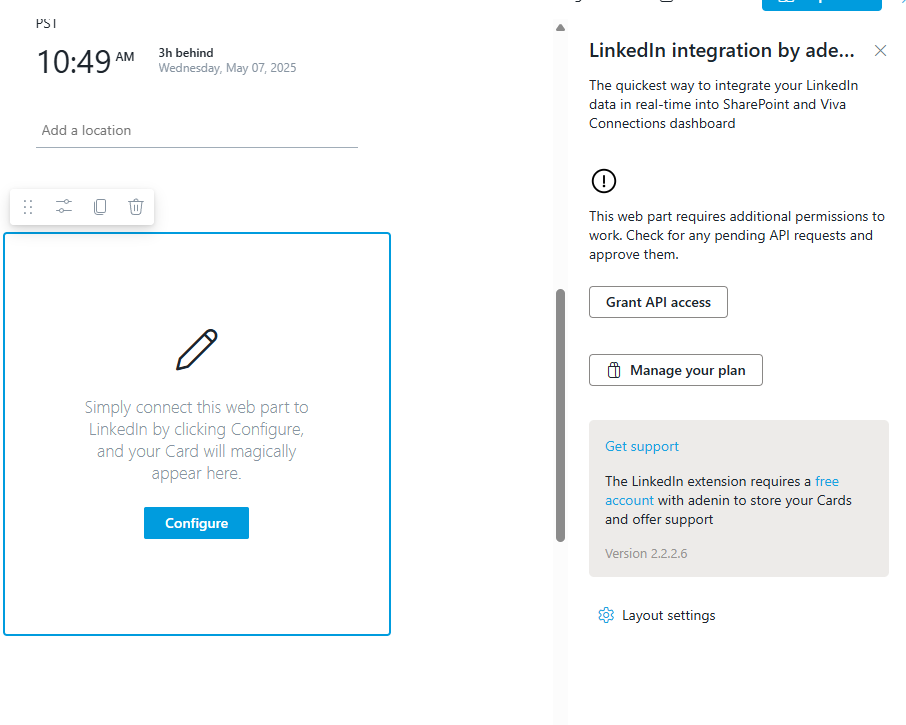Image resolution: width=906 pixels, height=725 pixels.
Task: Click the scrollbar up arrow
Action: 560,27
